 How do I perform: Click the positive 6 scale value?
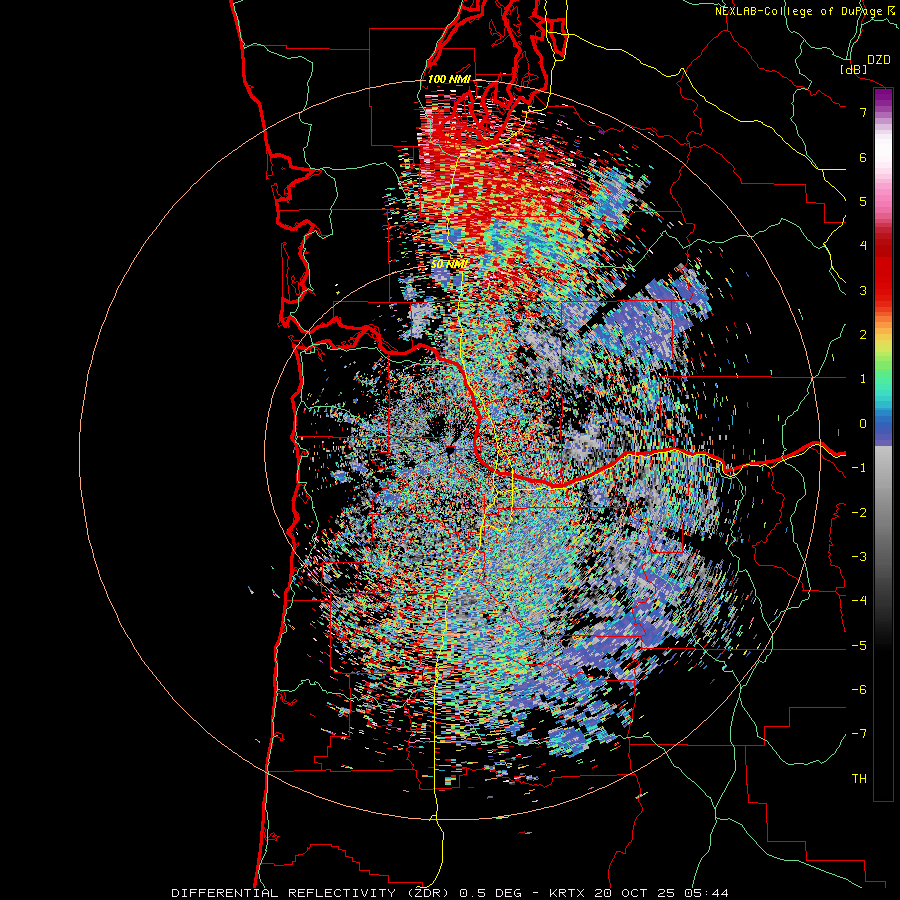click(863, 157)
